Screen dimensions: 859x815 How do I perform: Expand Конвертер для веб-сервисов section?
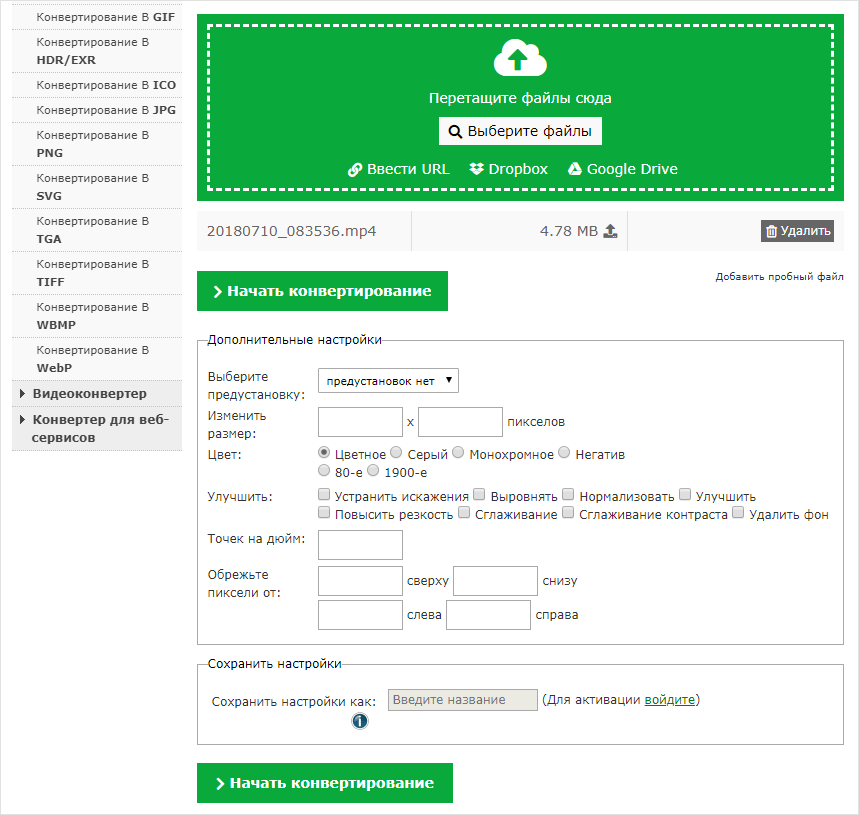point(100,428)
